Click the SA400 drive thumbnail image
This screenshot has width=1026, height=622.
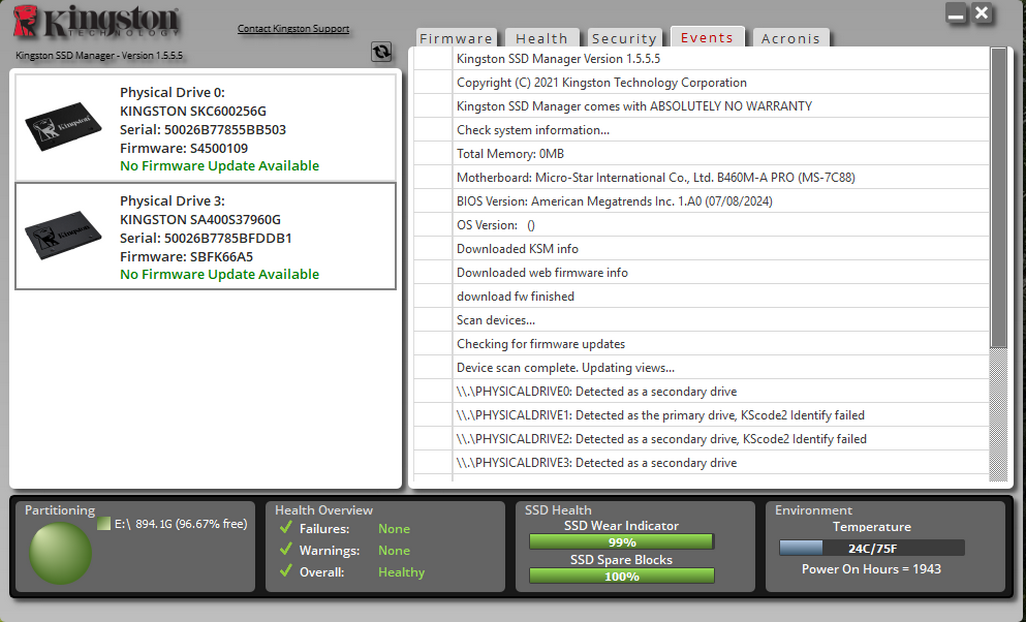[x=61, y=236]
